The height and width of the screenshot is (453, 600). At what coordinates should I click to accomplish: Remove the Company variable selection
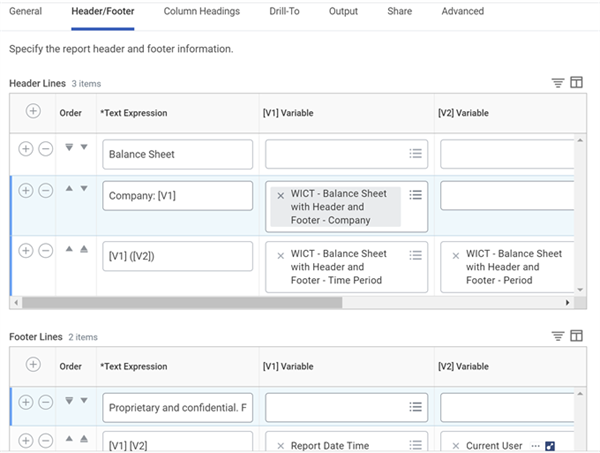coord(280,196)
